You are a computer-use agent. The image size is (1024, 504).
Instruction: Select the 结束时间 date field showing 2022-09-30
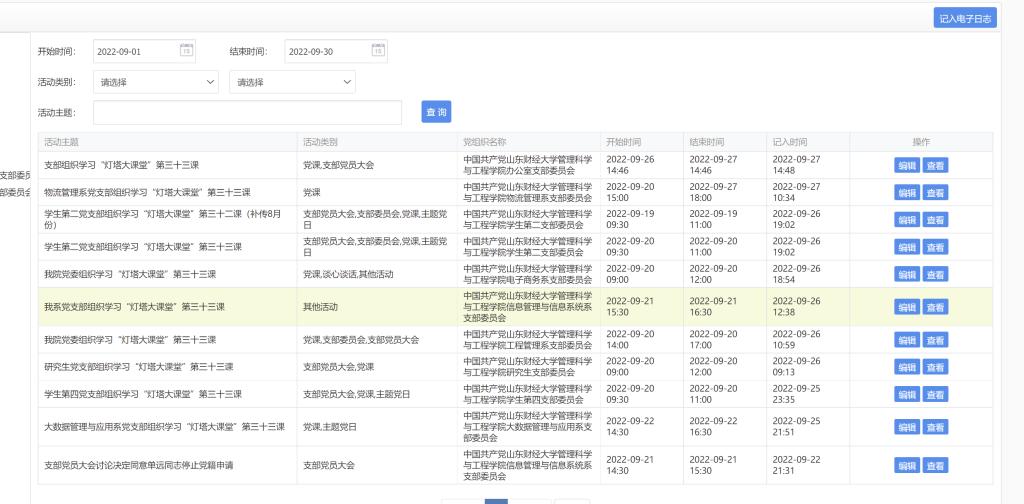click(x=326, y=51)
